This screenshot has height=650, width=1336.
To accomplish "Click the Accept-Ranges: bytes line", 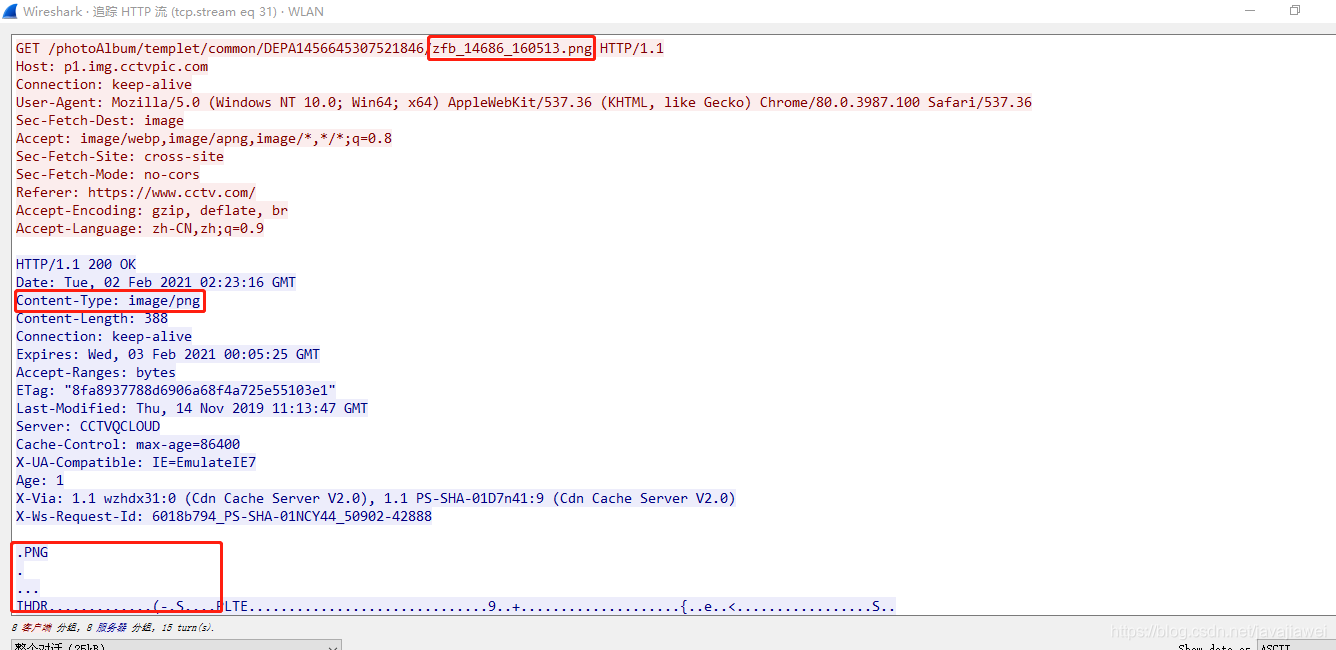I will [96, 372].
